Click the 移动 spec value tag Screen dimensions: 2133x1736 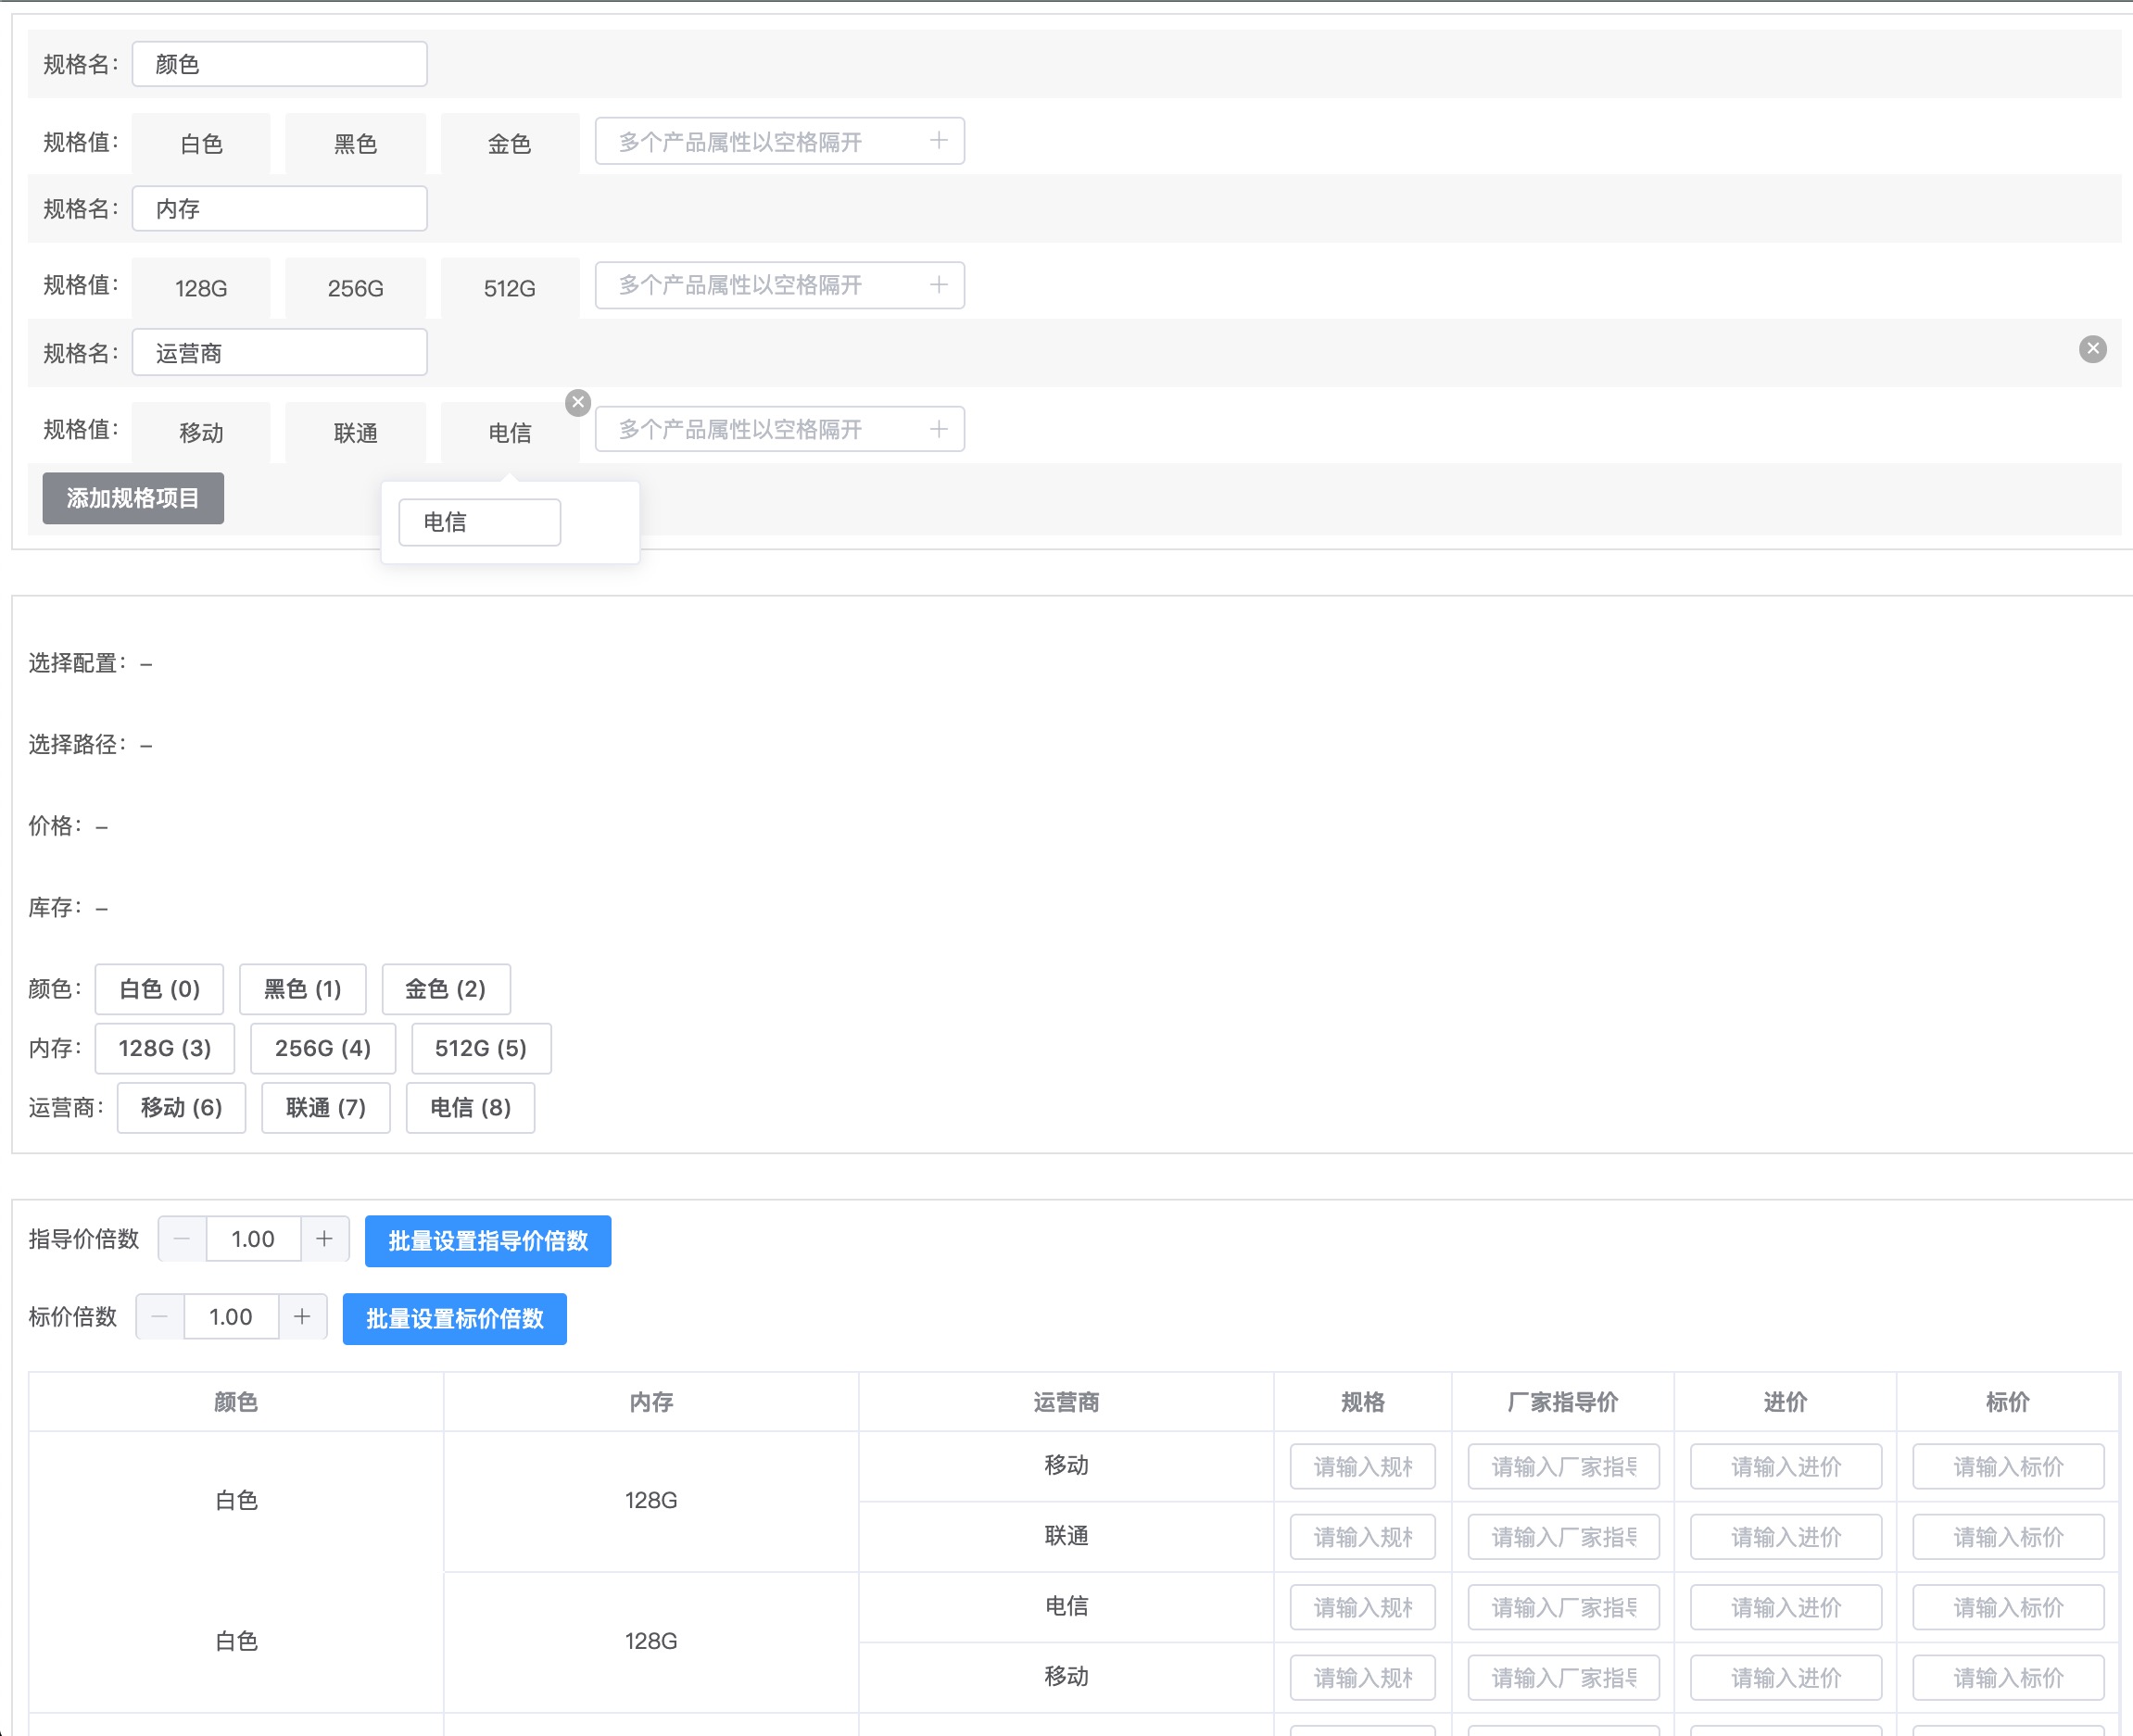[x=201, y=433]
